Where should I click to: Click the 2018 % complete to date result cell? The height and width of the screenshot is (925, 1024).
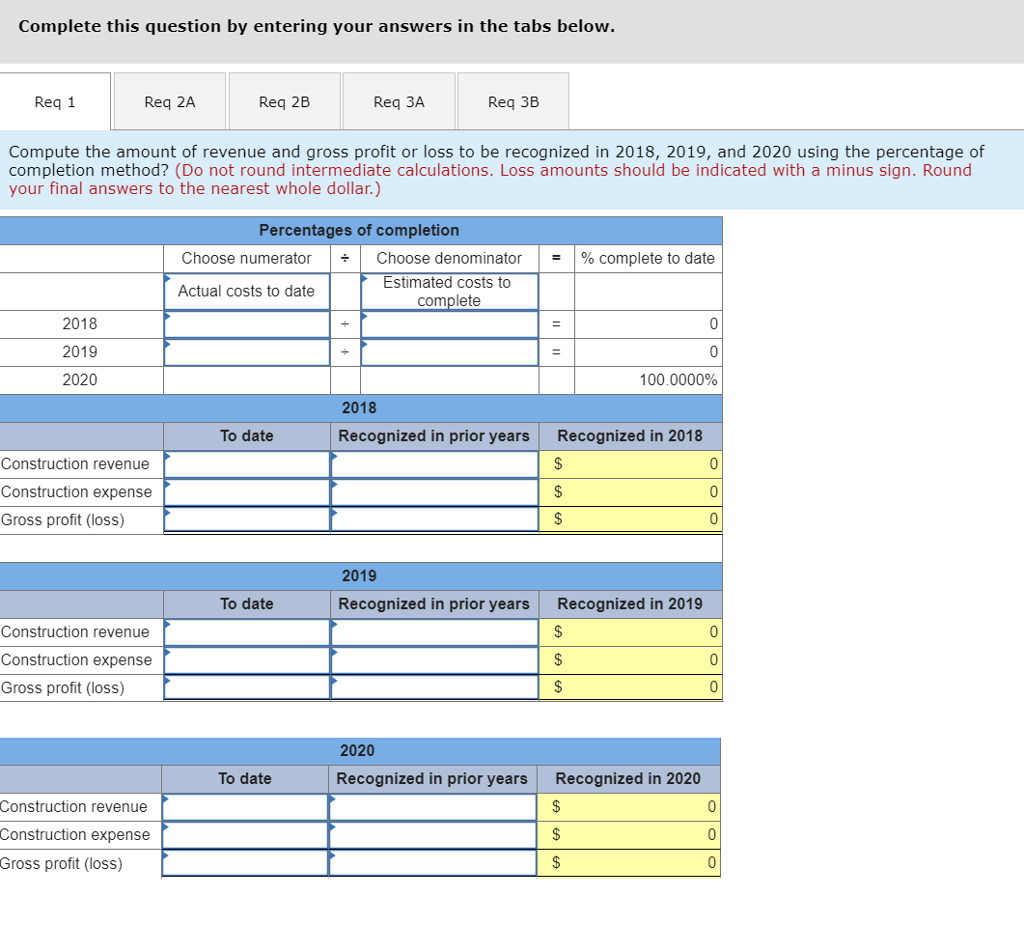(x=648, y=324)
